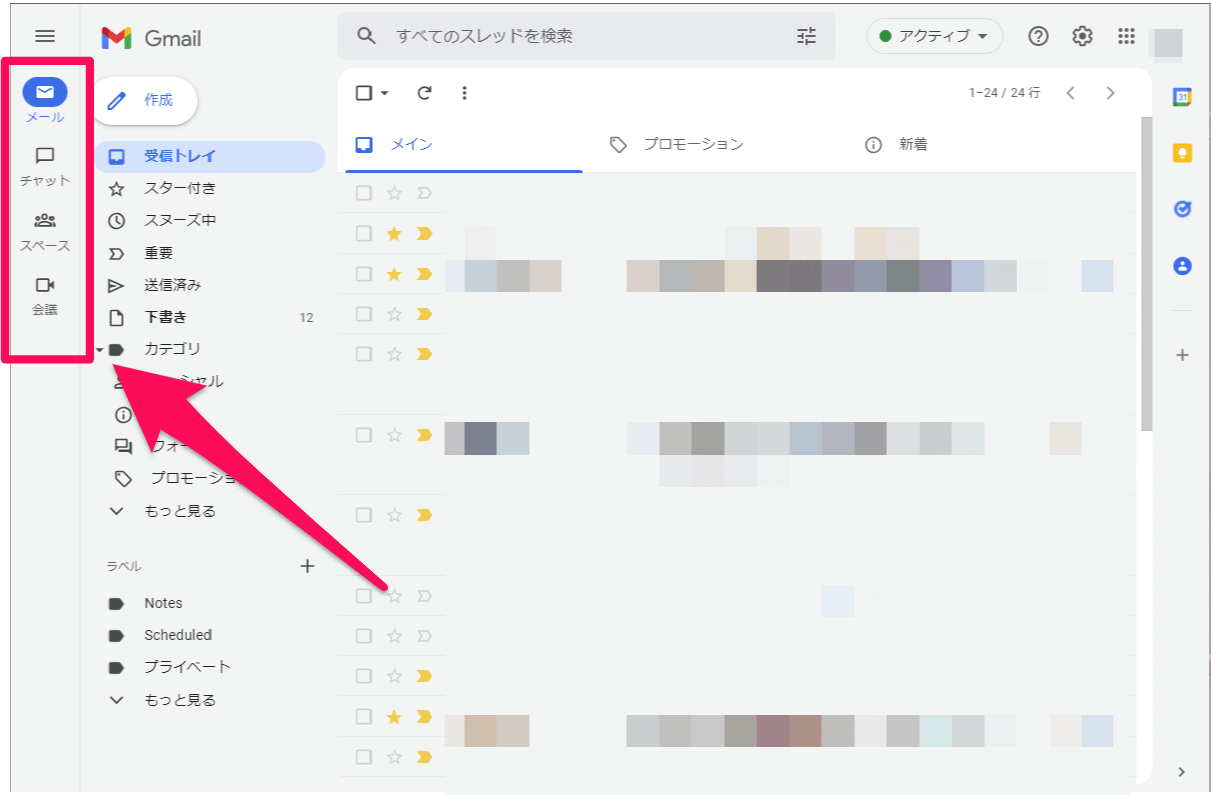Screen dimensions: 1211x795
Task: Open the three-dot more options menu
Action: point(464,93)
